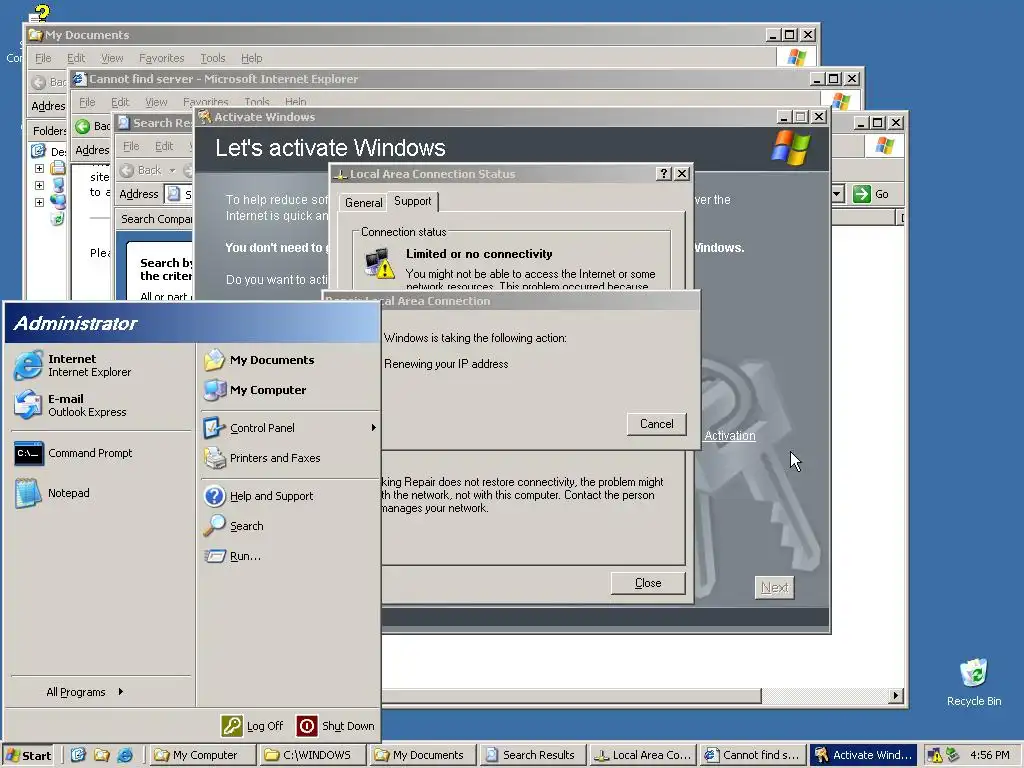The image size is (1024, 768).
Task: Expand third folder tree node in My Documents
Action: [39, 202]
